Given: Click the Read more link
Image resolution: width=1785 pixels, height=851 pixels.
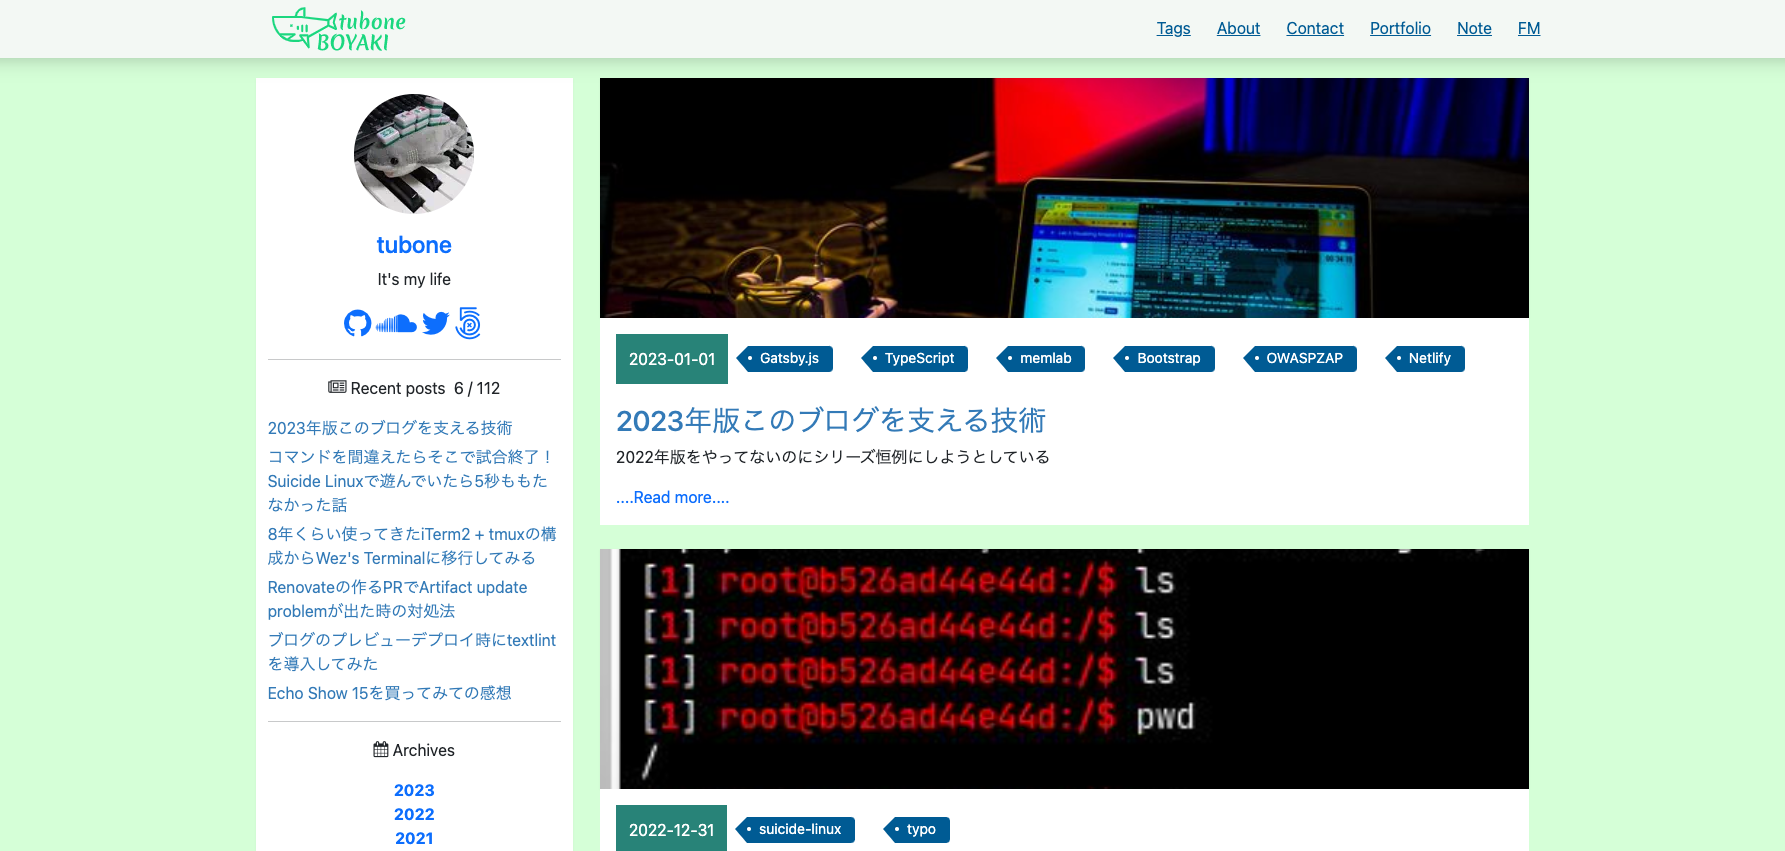Looking at the screenshot, I should pos(672,497).
